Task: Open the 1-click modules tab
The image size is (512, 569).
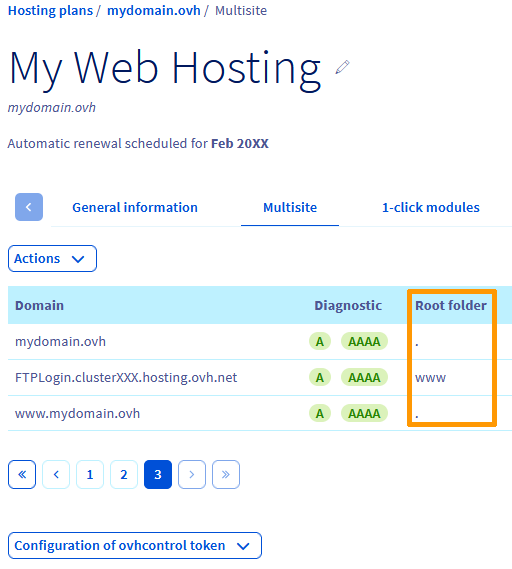Action: 431,208
